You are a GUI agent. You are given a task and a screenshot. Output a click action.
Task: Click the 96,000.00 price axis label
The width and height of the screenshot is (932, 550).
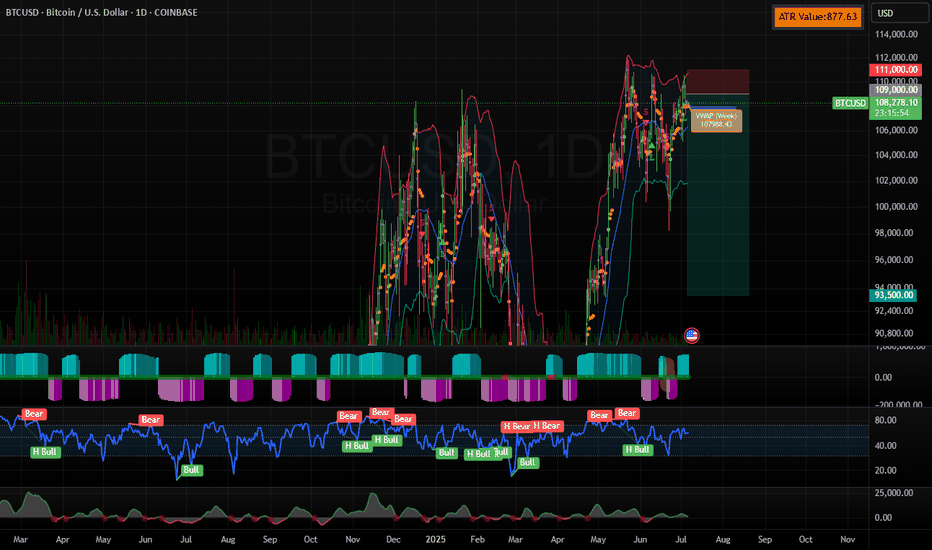[x=893, y=259]
